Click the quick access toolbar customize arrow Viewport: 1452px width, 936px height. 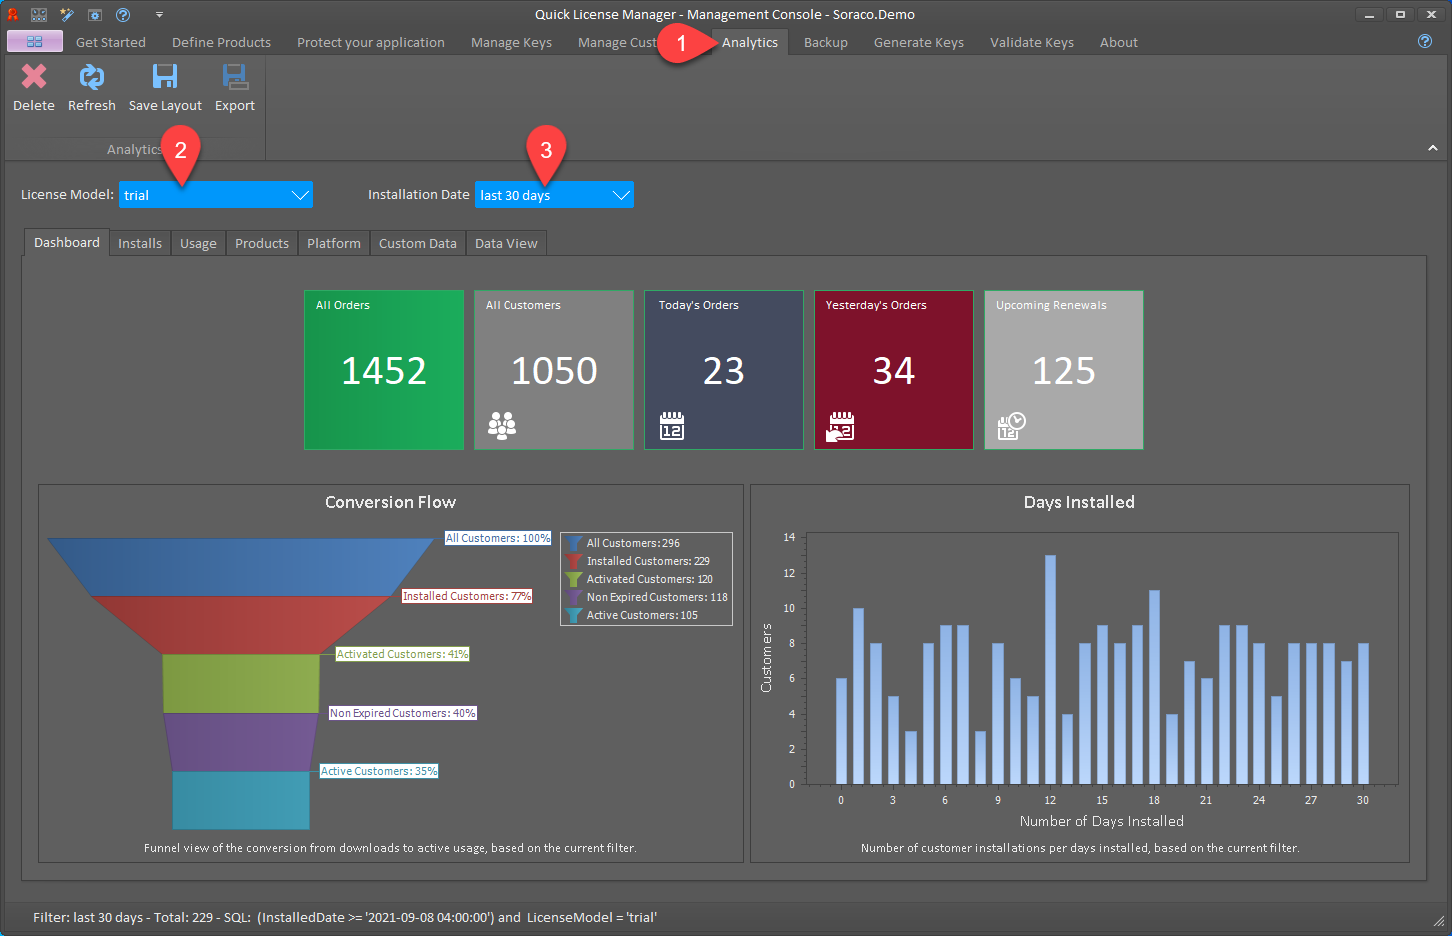[x=159, y=14]
